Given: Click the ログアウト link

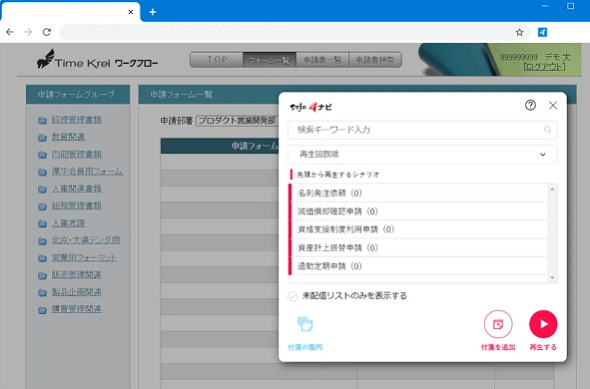Looking at the screenshot, I should [544, 67].
